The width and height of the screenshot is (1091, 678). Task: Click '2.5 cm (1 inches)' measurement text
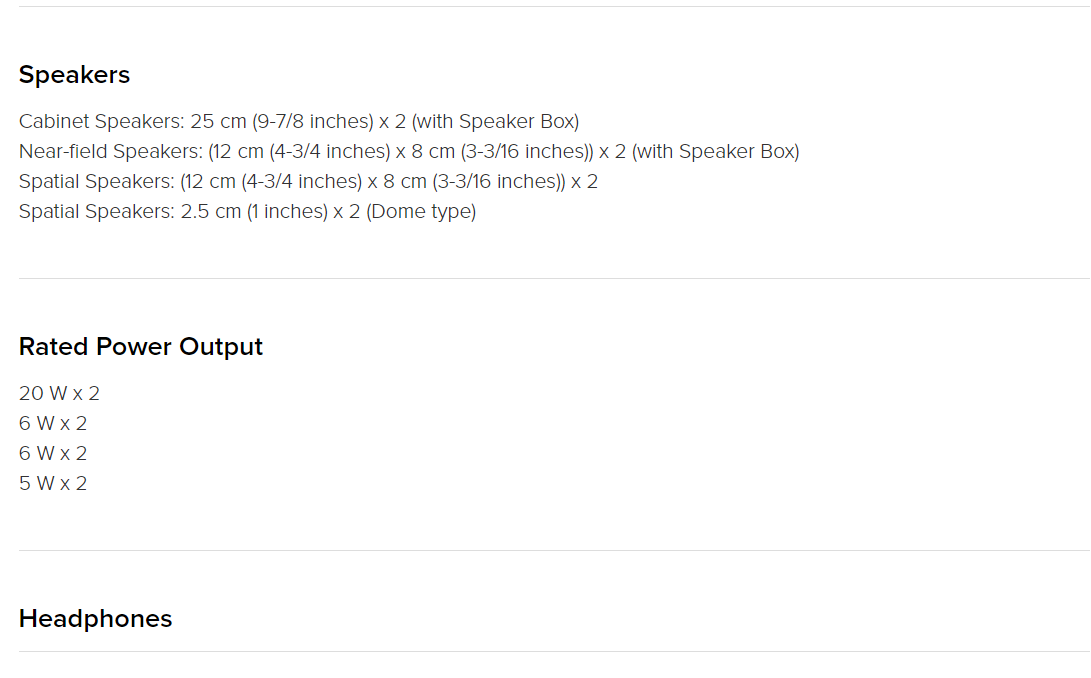pyautogui.click(x=254, y=211)
